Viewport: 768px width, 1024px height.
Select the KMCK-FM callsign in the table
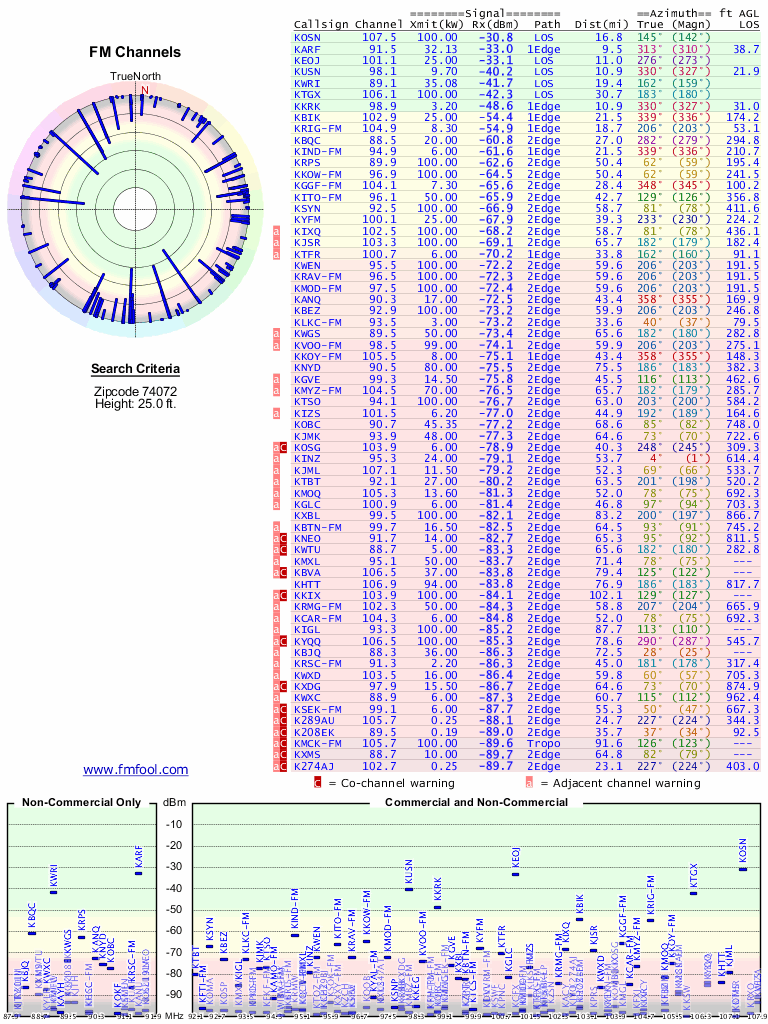click(317, 744)
